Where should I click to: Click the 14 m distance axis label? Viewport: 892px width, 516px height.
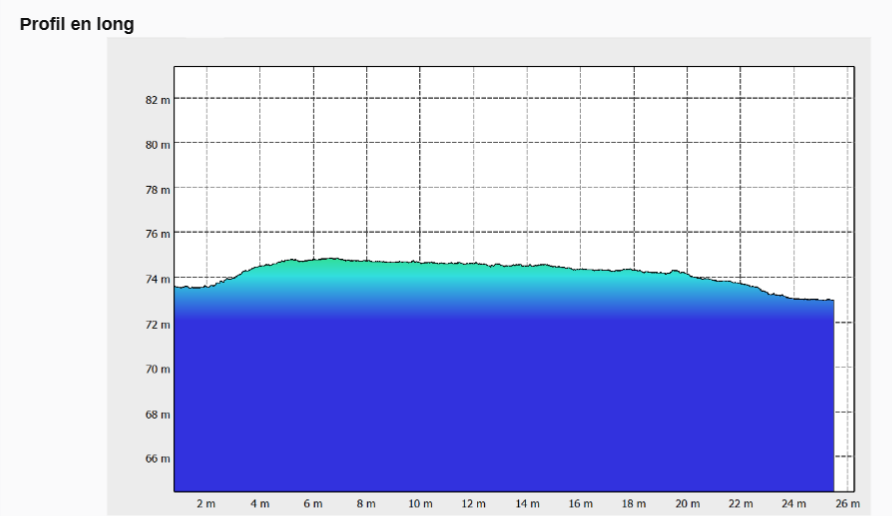(527, 504)
